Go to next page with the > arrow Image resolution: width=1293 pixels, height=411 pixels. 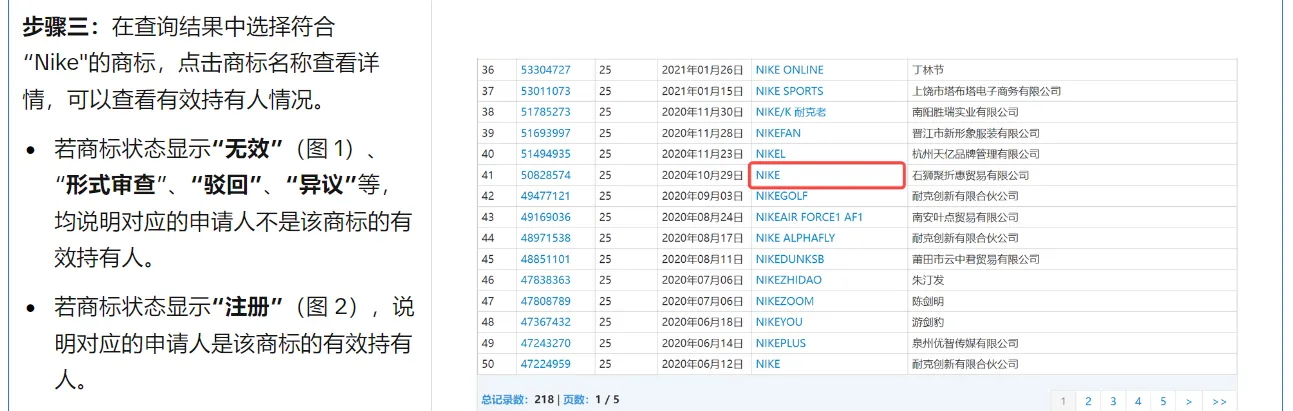[1188, 401]
